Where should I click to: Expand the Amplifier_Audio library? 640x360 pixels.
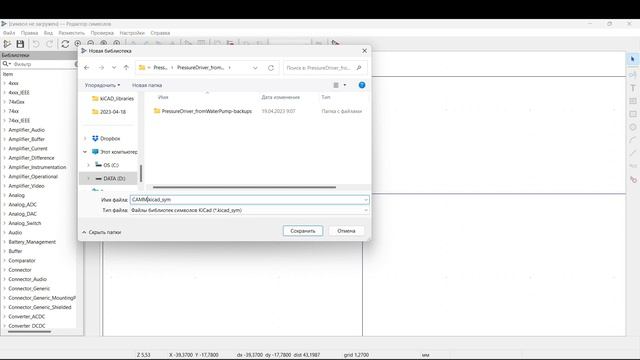pos(4,130)
